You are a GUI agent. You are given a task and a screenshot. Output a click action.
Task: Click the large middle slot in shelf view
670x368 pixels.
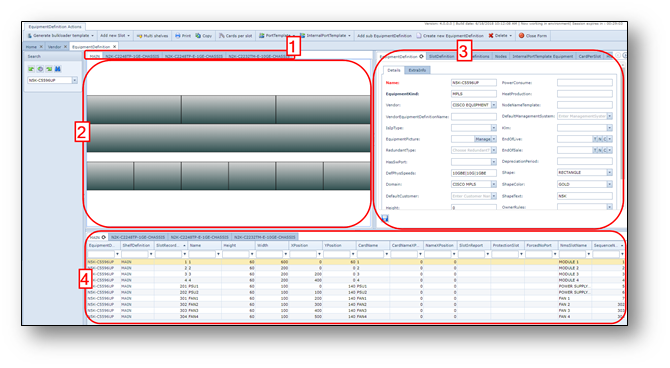[229, 138]
